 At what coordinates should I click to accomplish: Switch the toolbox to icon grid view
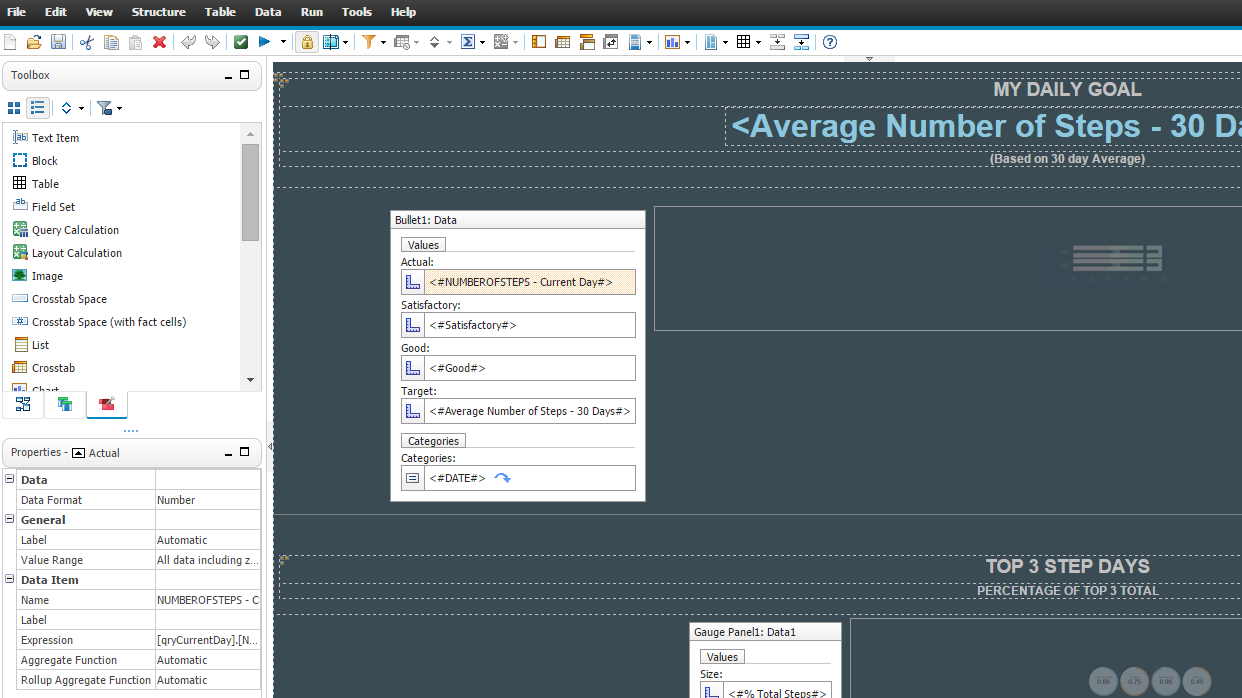point(14,108)
